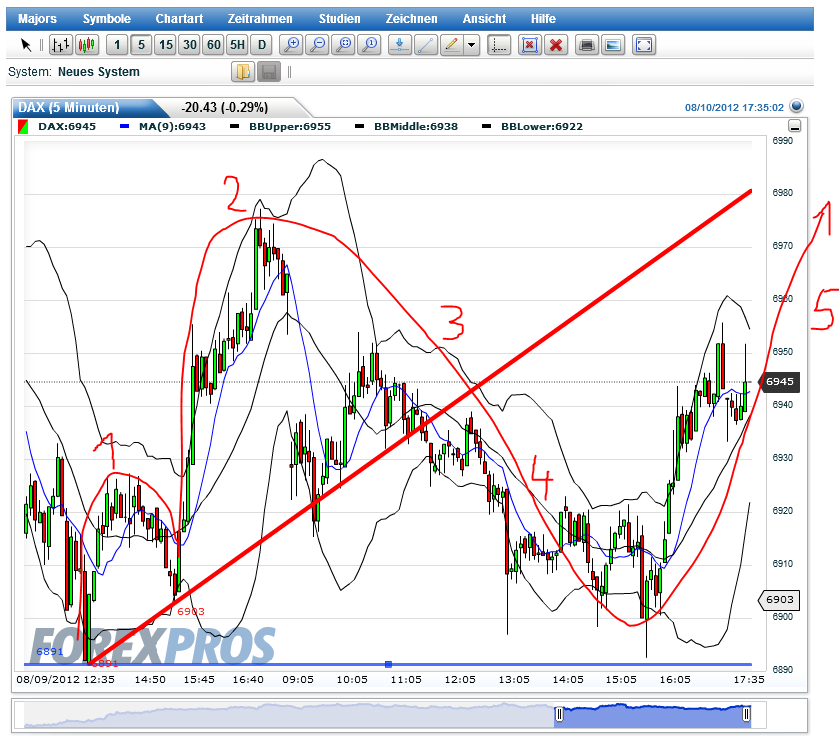
Task: Set the 5 minute timeframe
Action: pos(141,44)
